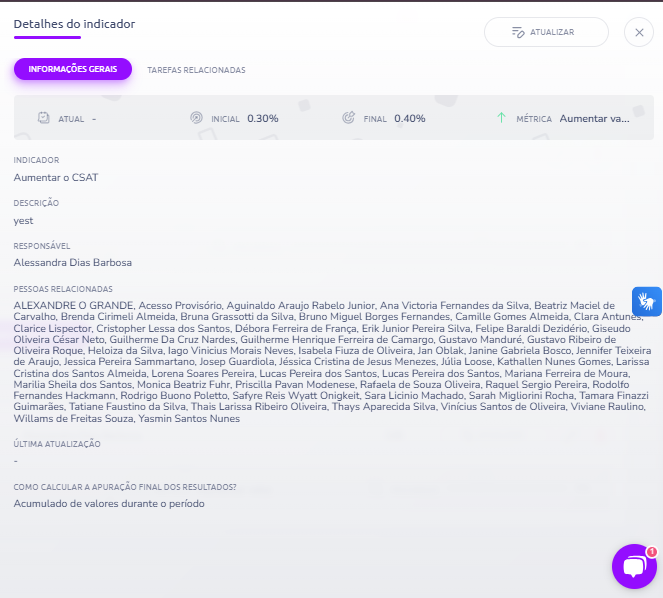Switch to Tarefas Relacionadas tab
Image resolution: width=663 pixels, height=598 pixels.
coord(196,70)
